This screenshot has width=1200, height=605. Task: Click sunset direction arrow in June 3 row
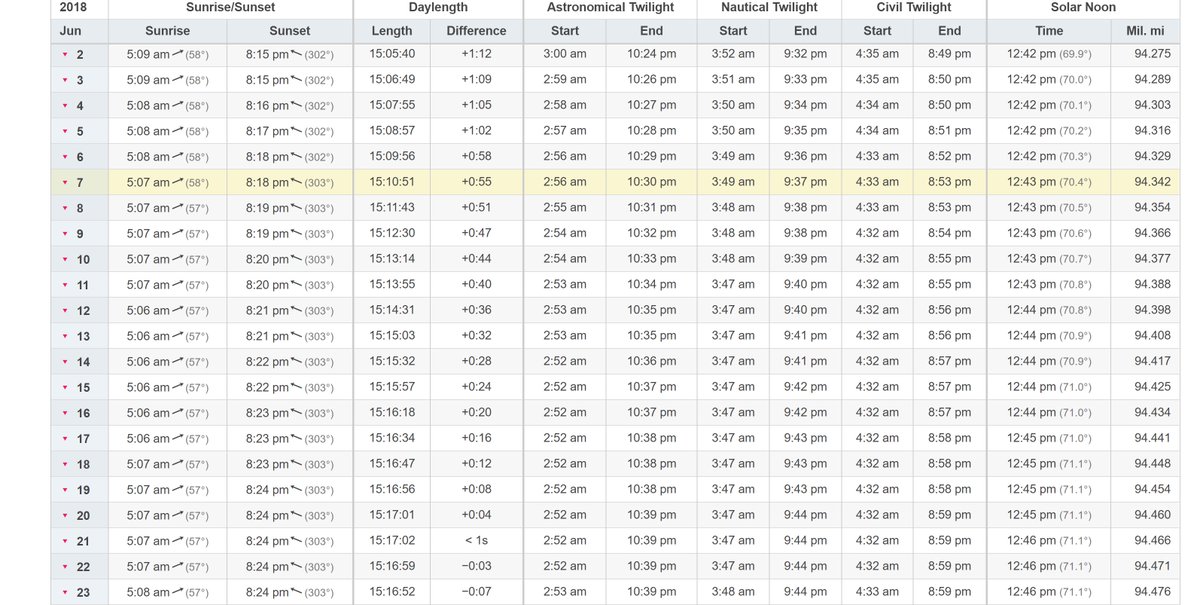tap(297, 79)
